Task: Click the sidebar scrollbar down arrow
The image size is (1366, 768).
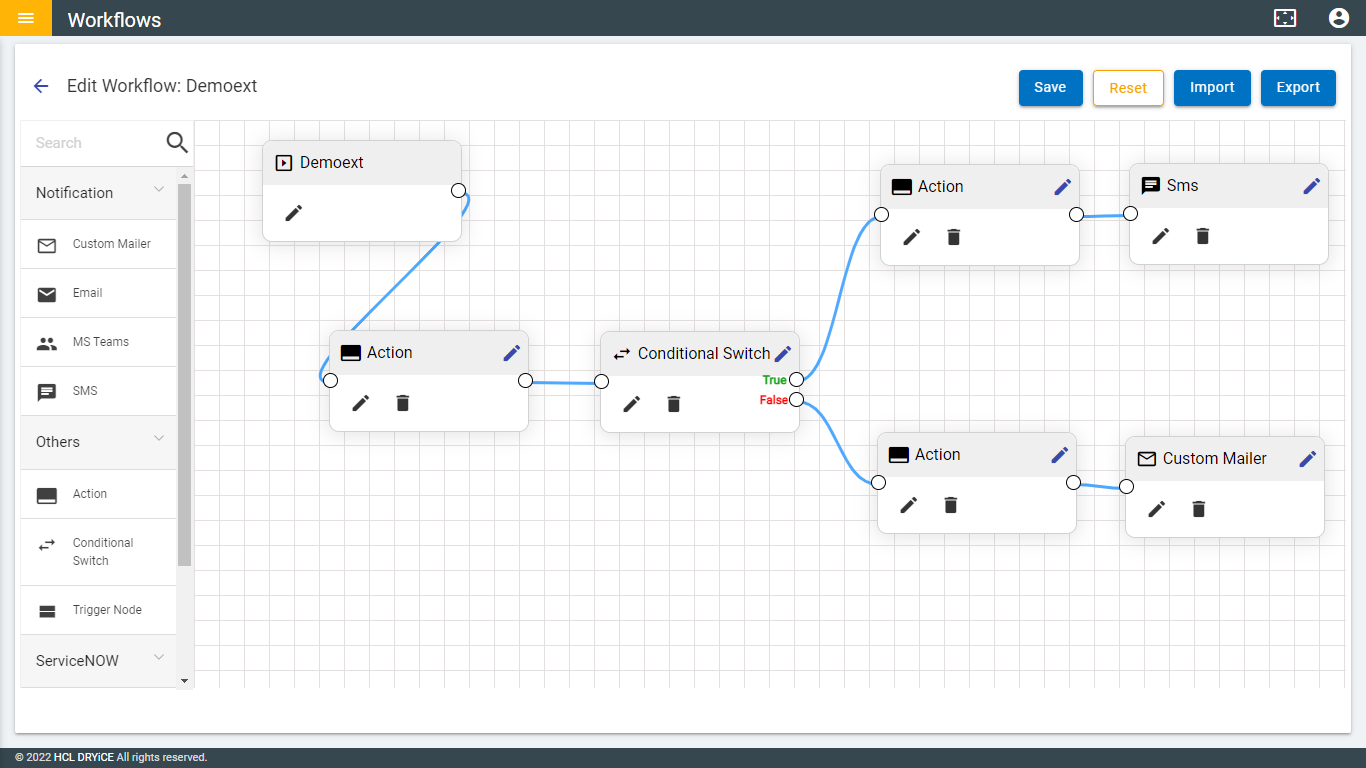Action: (x=184, y=681)
